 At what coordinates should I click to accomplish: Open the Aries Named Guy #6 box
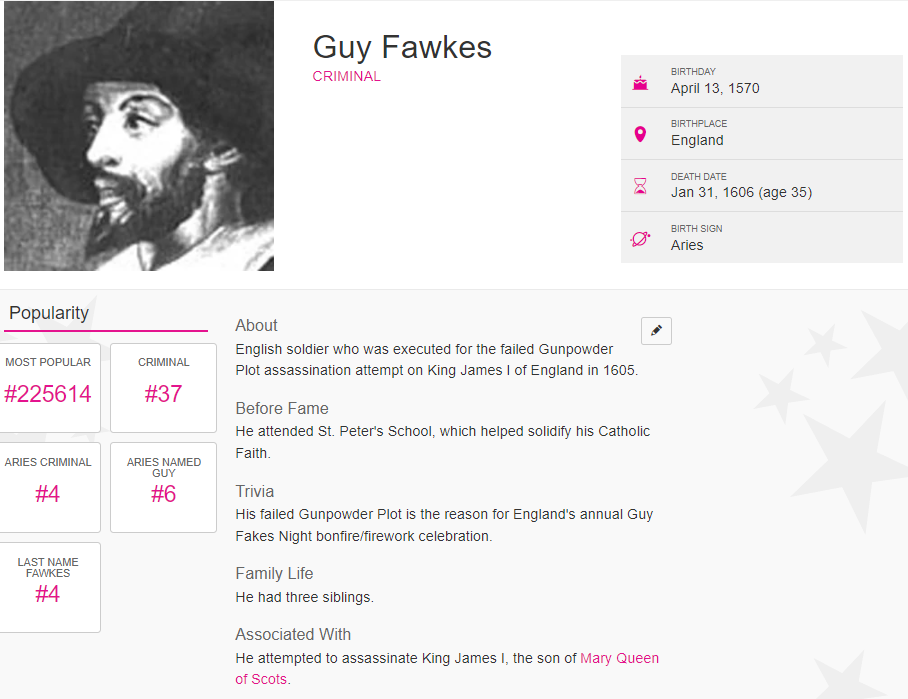(x=163, y=487)
